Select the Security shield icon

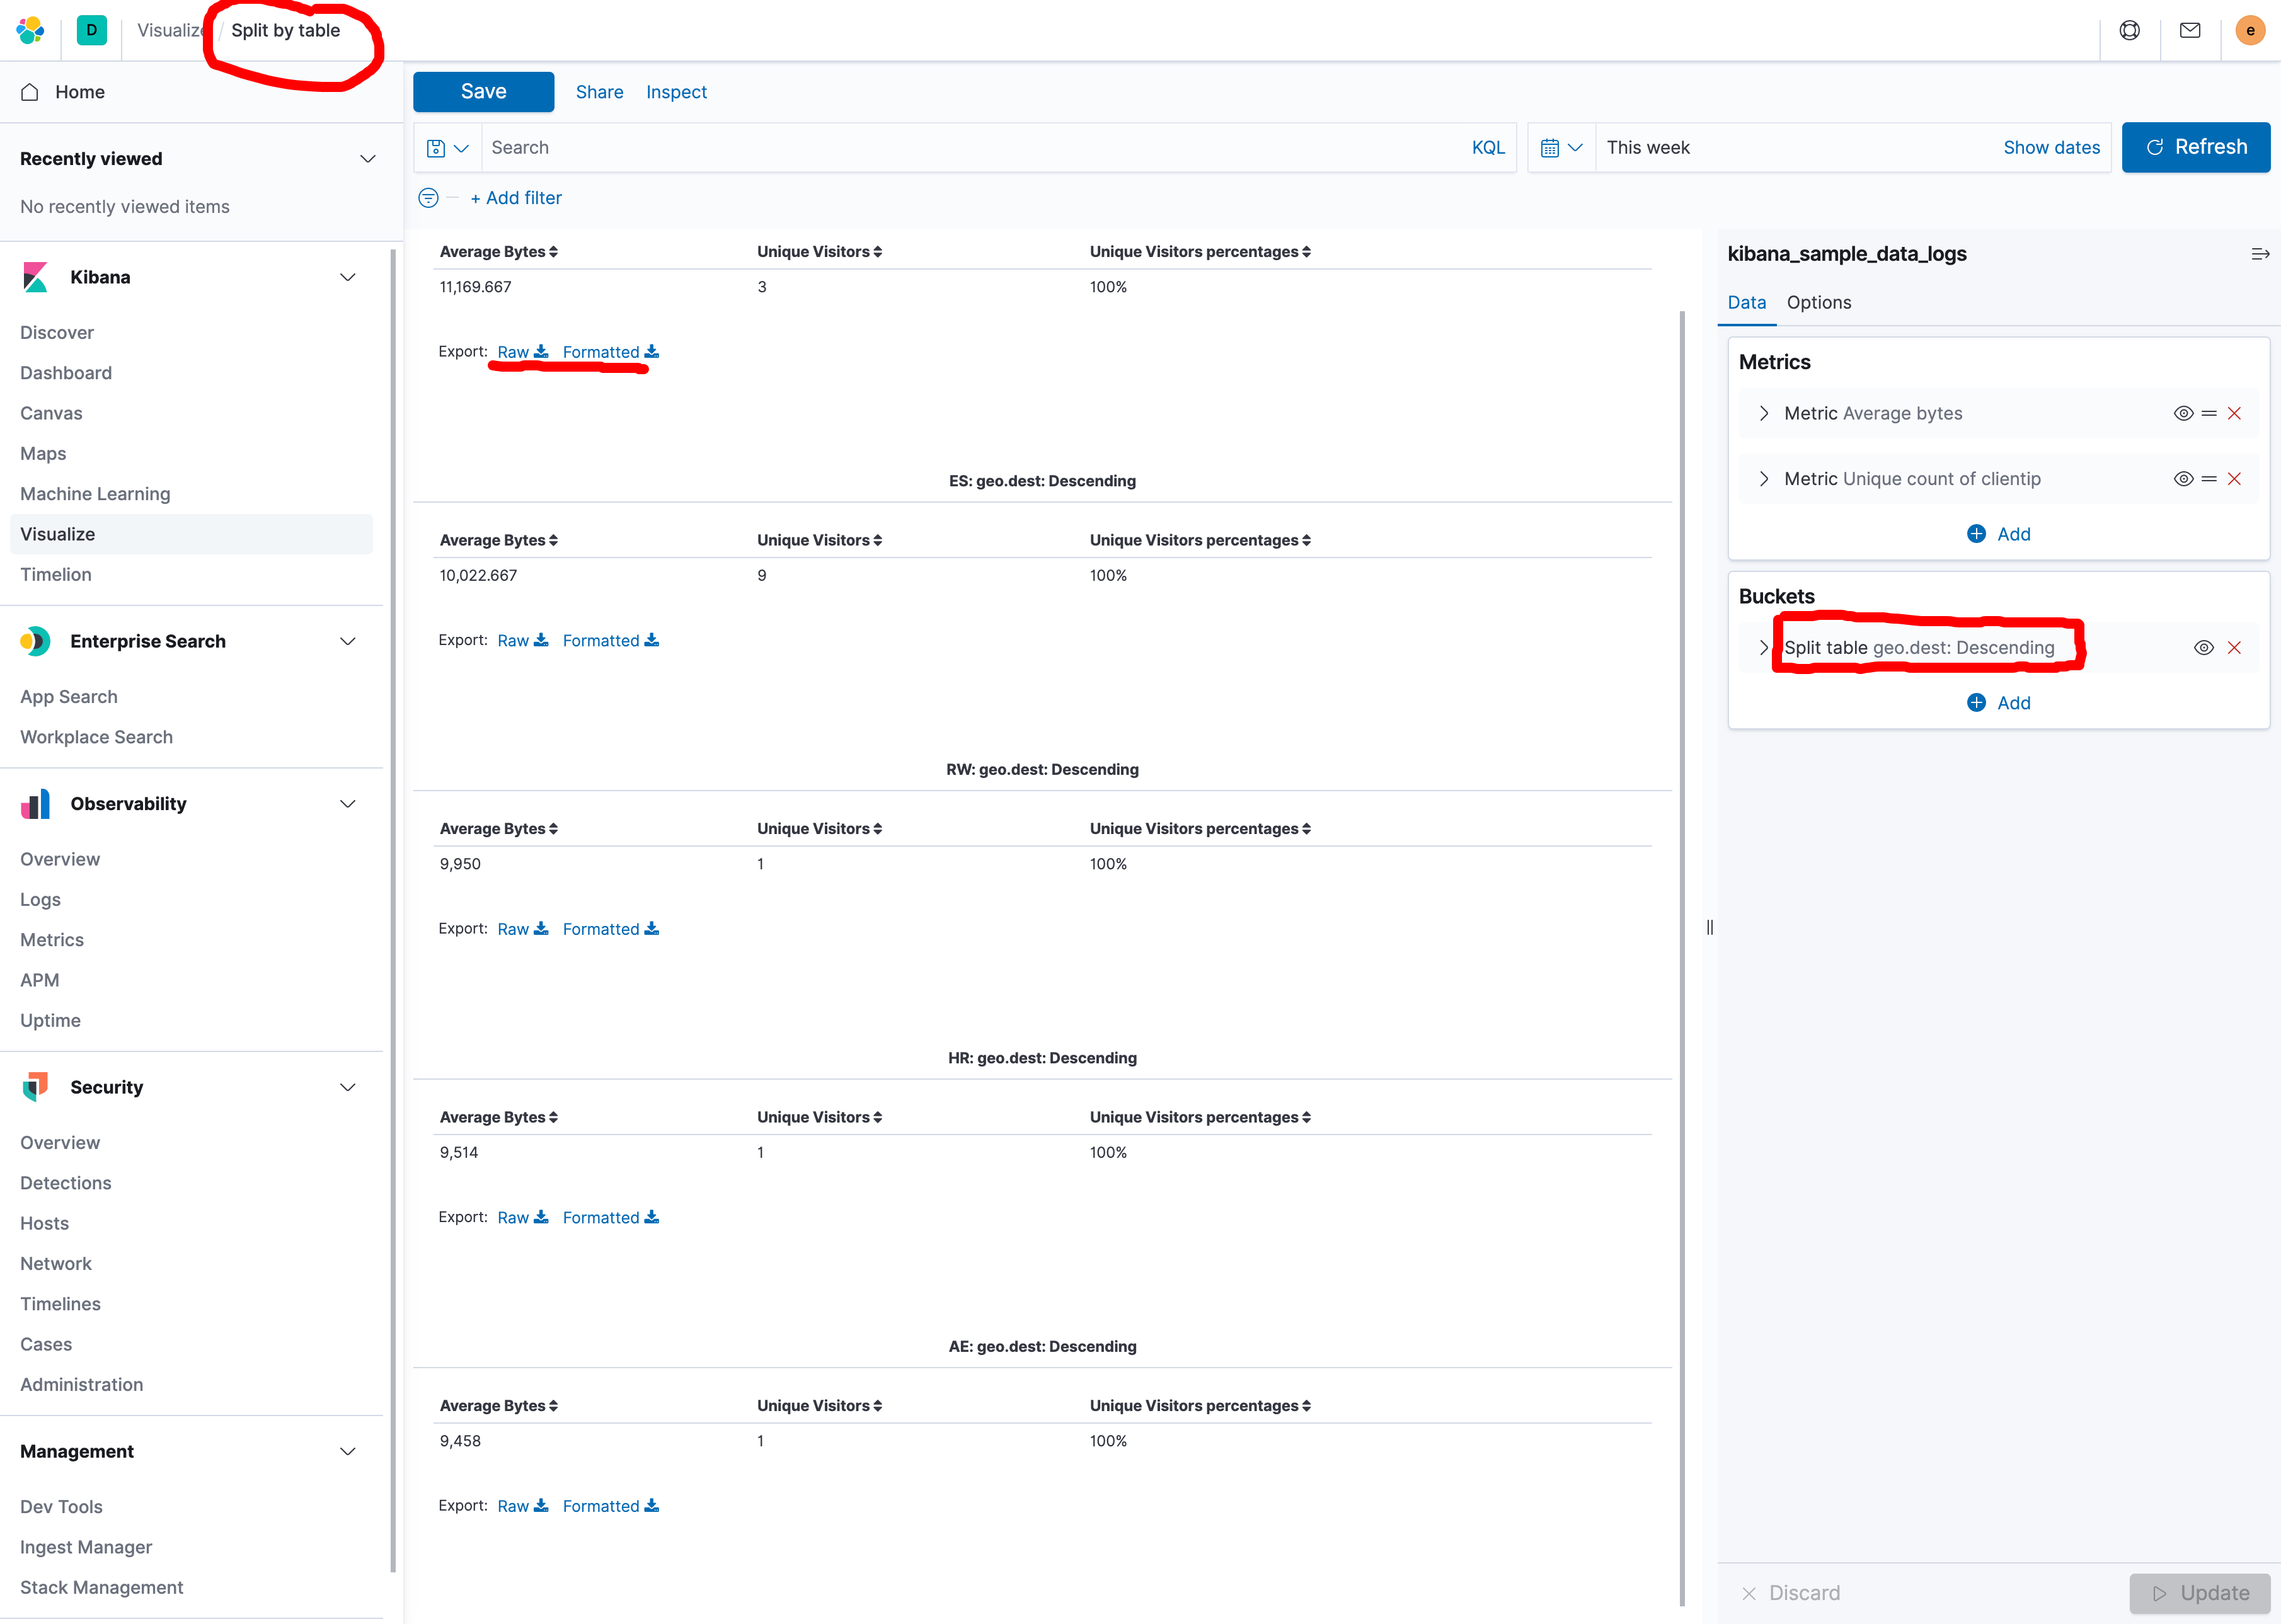[x=36, y=1087]
